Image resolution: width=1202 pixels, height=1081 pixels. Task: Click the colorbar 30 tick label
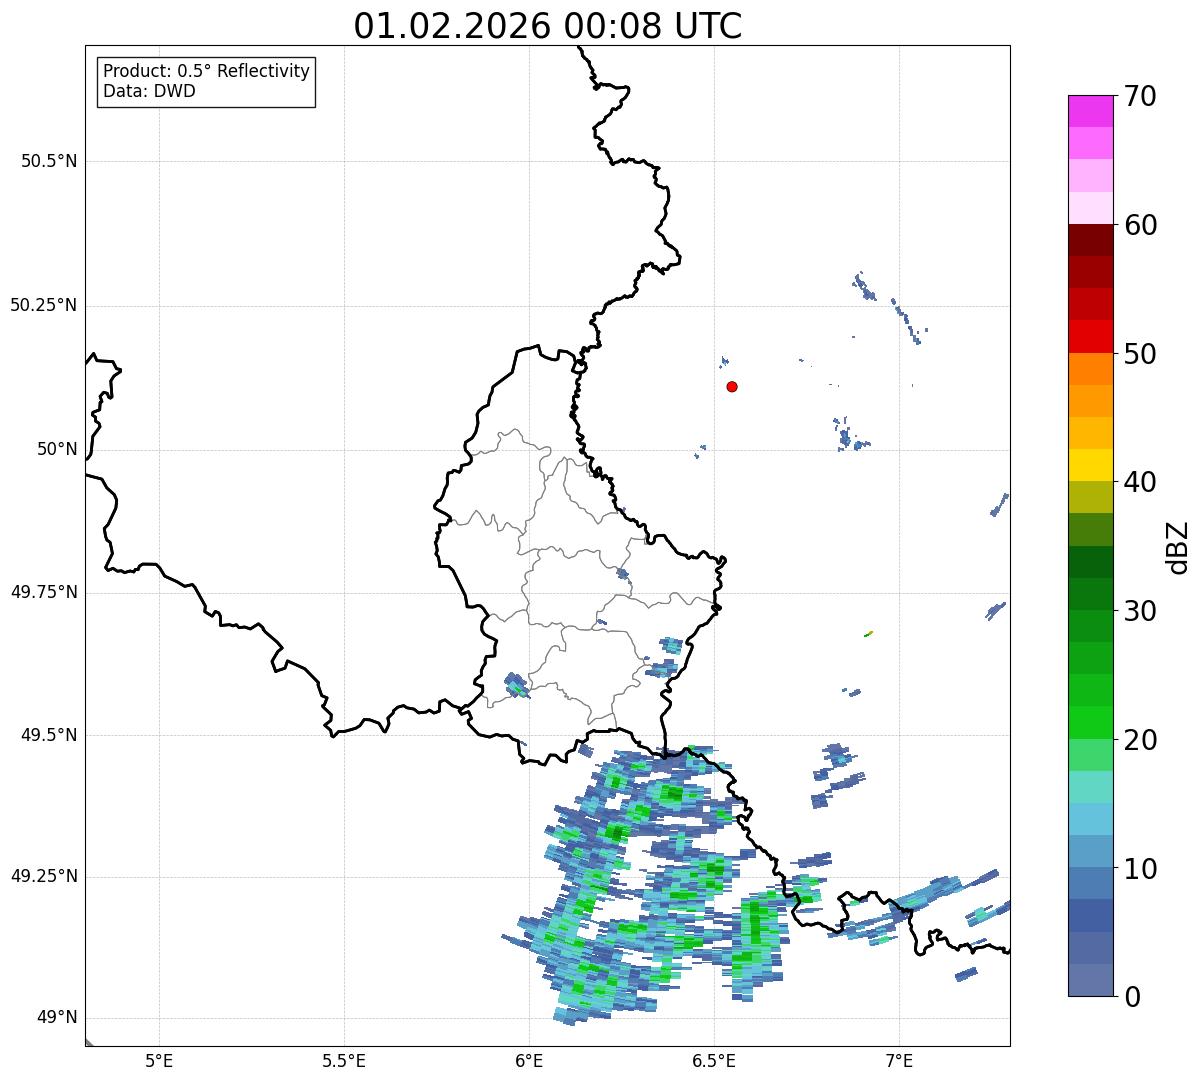coord(1140,611)
